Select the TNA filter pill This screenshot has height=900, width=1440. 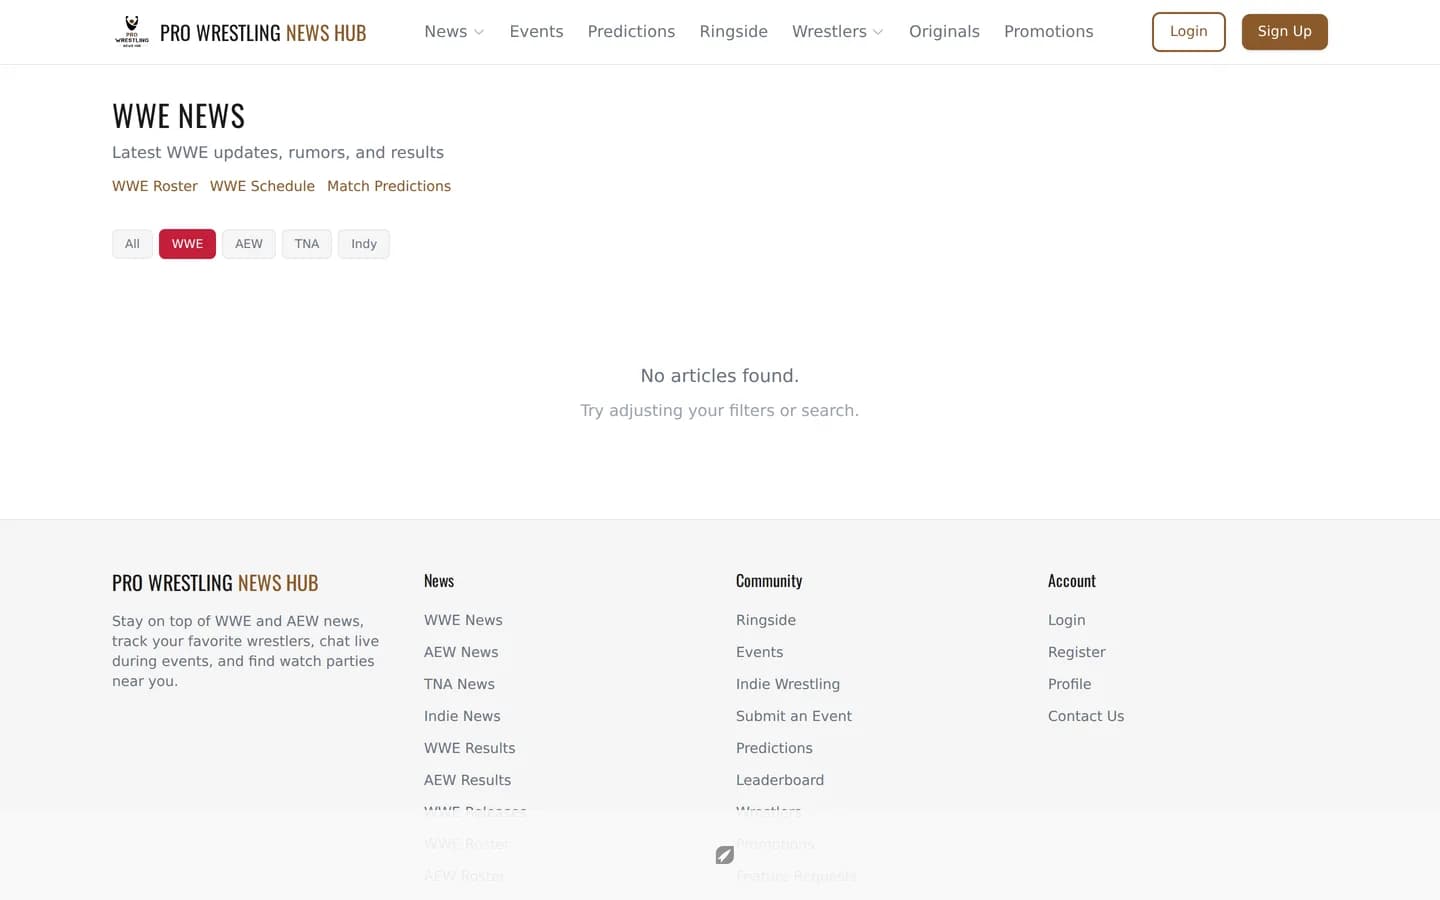(307, 244)
